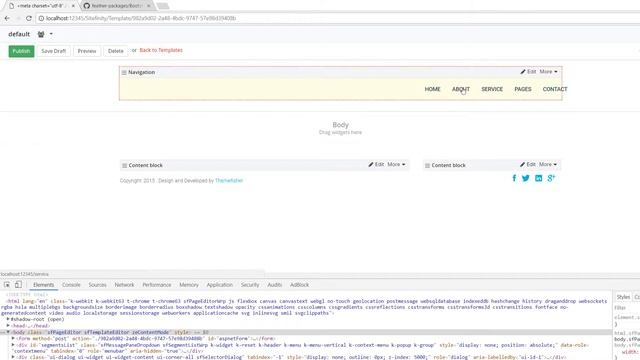Click SERVICE in the navigation menu
The image size is (640, 360).
[492, 89]
